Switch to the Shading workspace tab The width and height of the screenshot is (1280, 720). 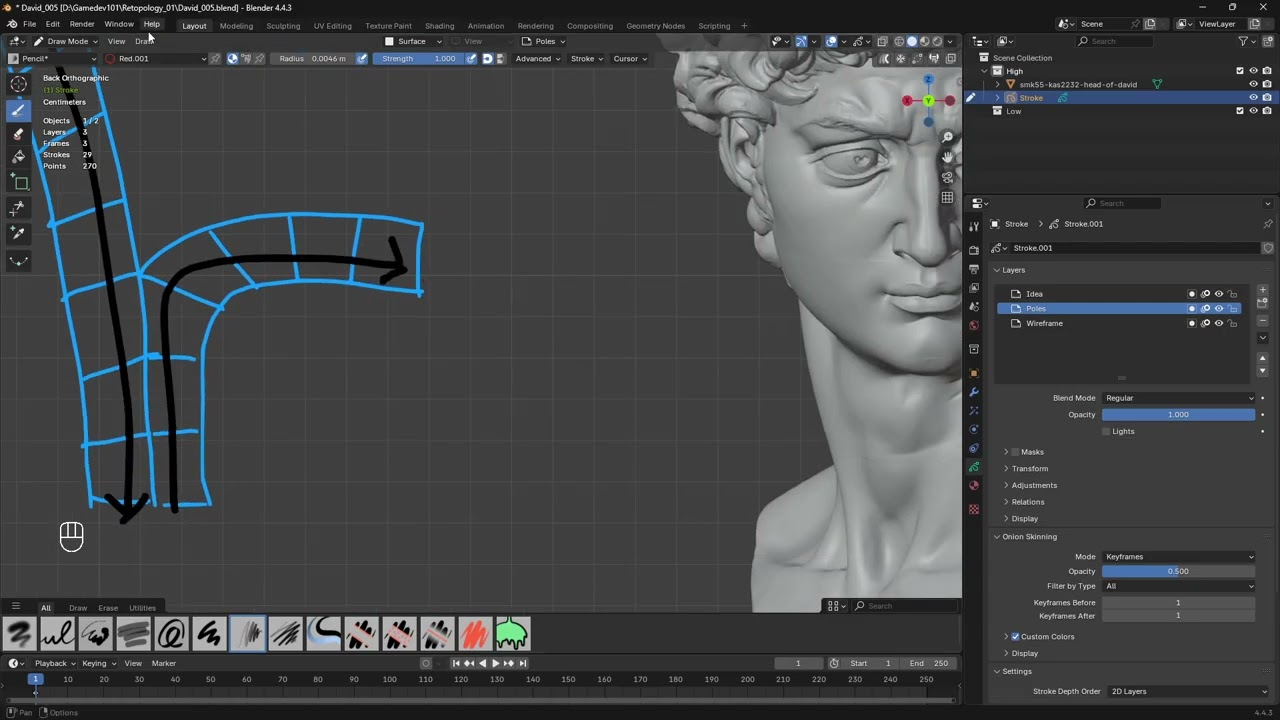439,26
